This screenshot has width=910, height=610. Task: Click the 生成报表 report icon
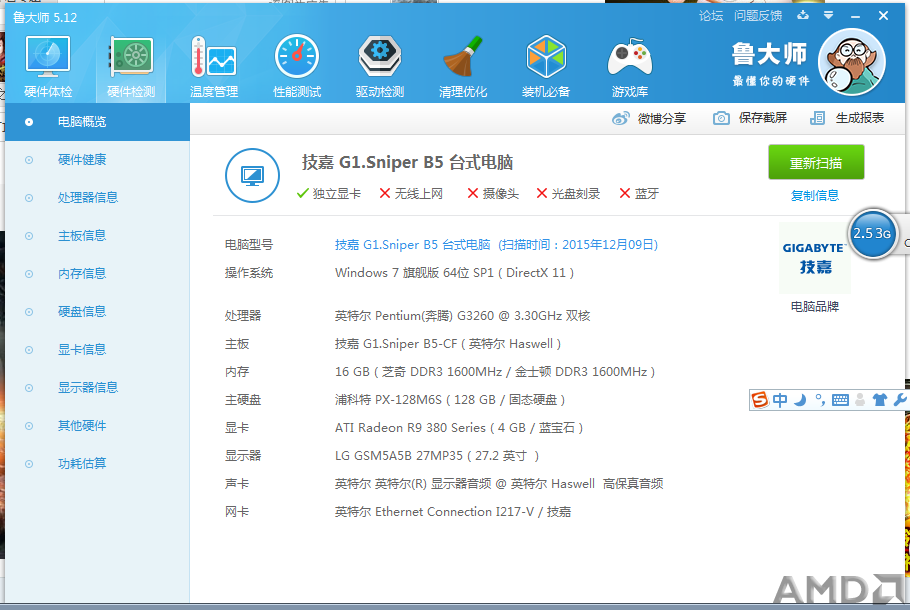click(817, 118)
